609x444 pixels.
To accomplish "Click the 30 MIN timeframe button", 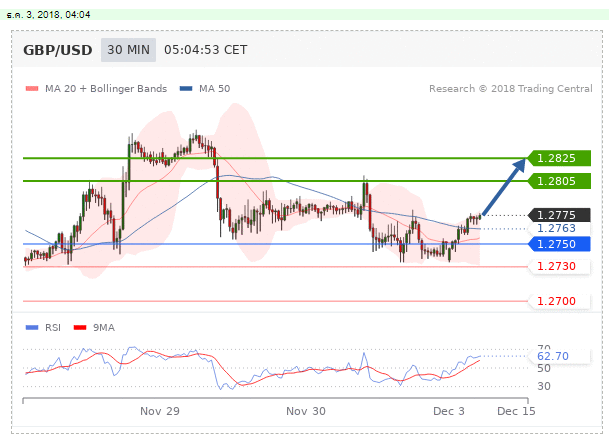I will coord(128,50).
